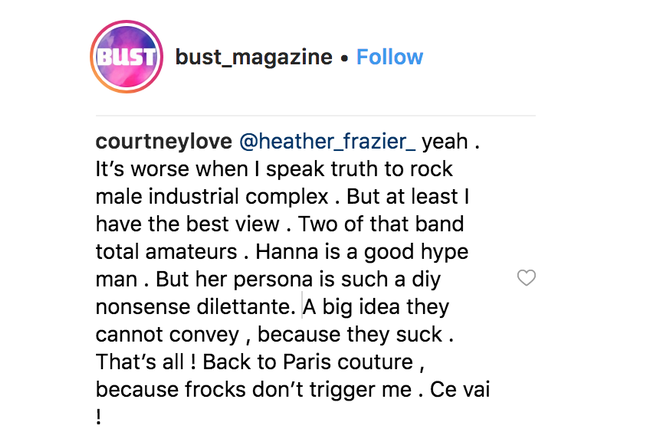
Task: Click the 'Hanna is a good hype' line
Action: click(x=362, y=252)
